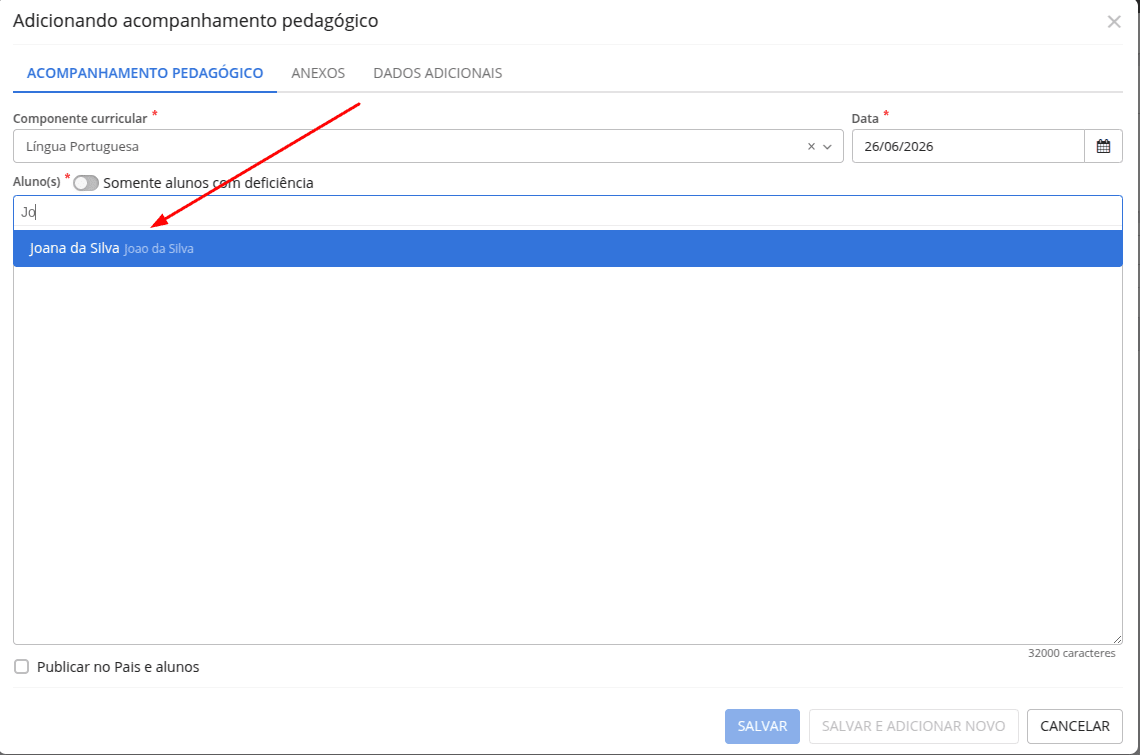
Task: Select the Acompanhamento Pedagógico tab
Action: coord(145,73)
